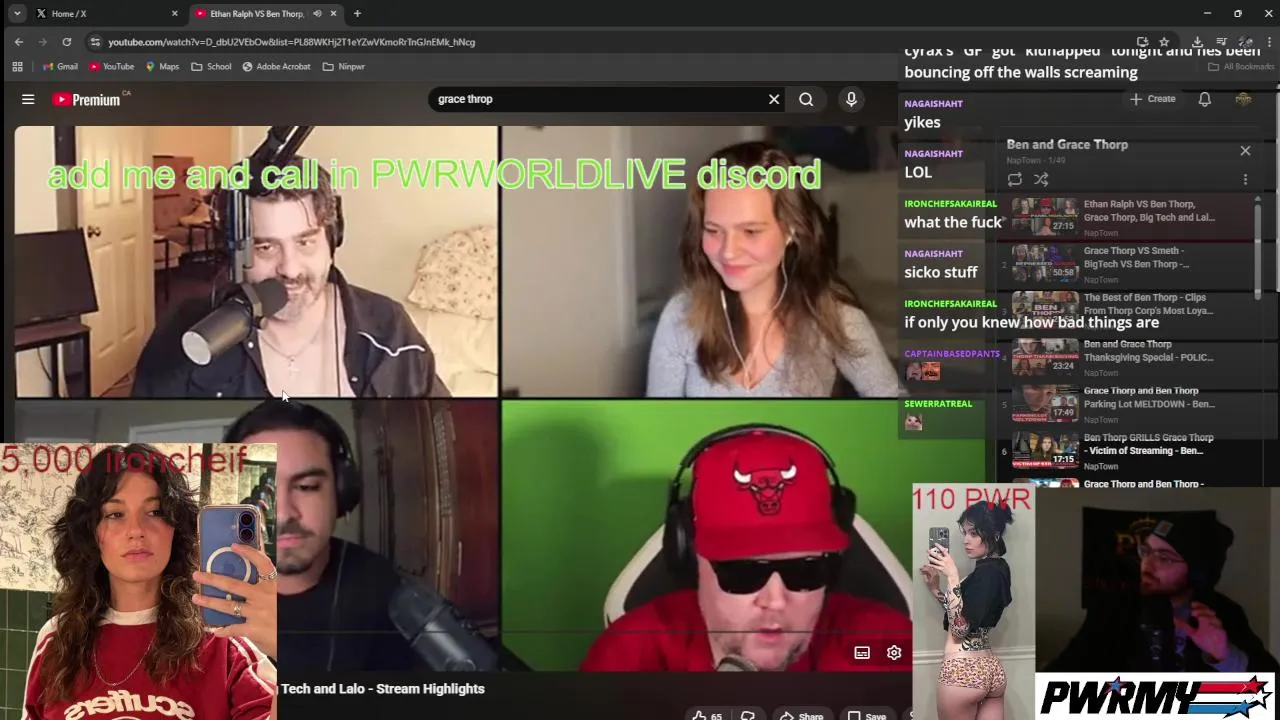
Task: Dislike the video
Action: tap(747, 716)
